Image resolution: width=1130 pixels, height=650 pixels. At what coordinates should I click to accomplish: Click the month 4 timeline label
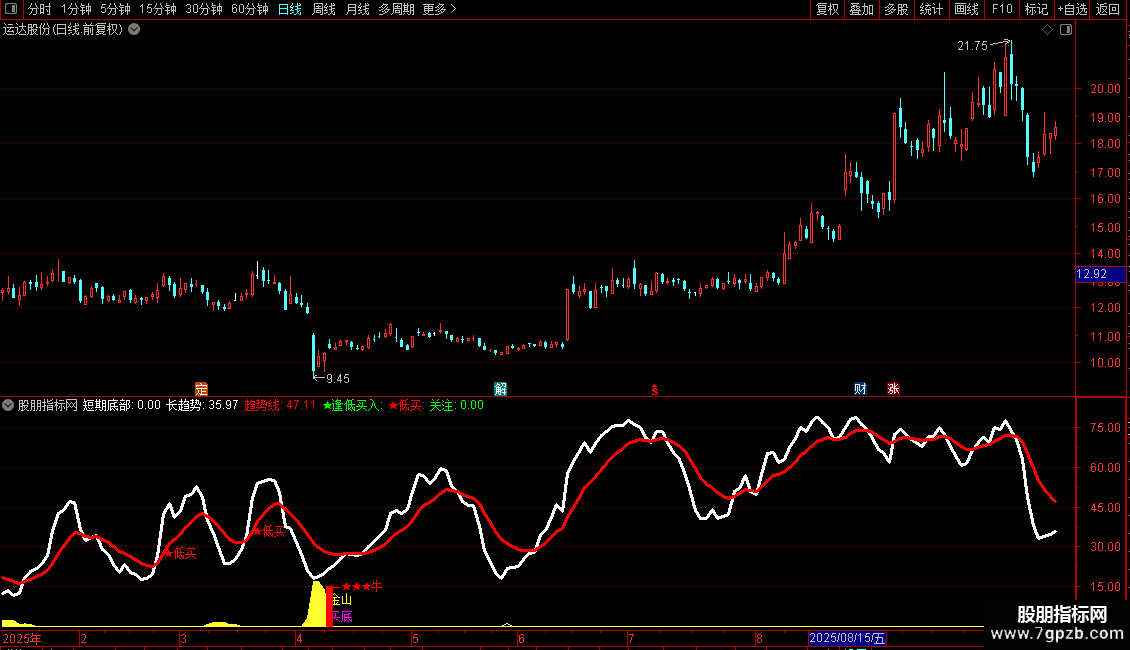click(299, 638)
